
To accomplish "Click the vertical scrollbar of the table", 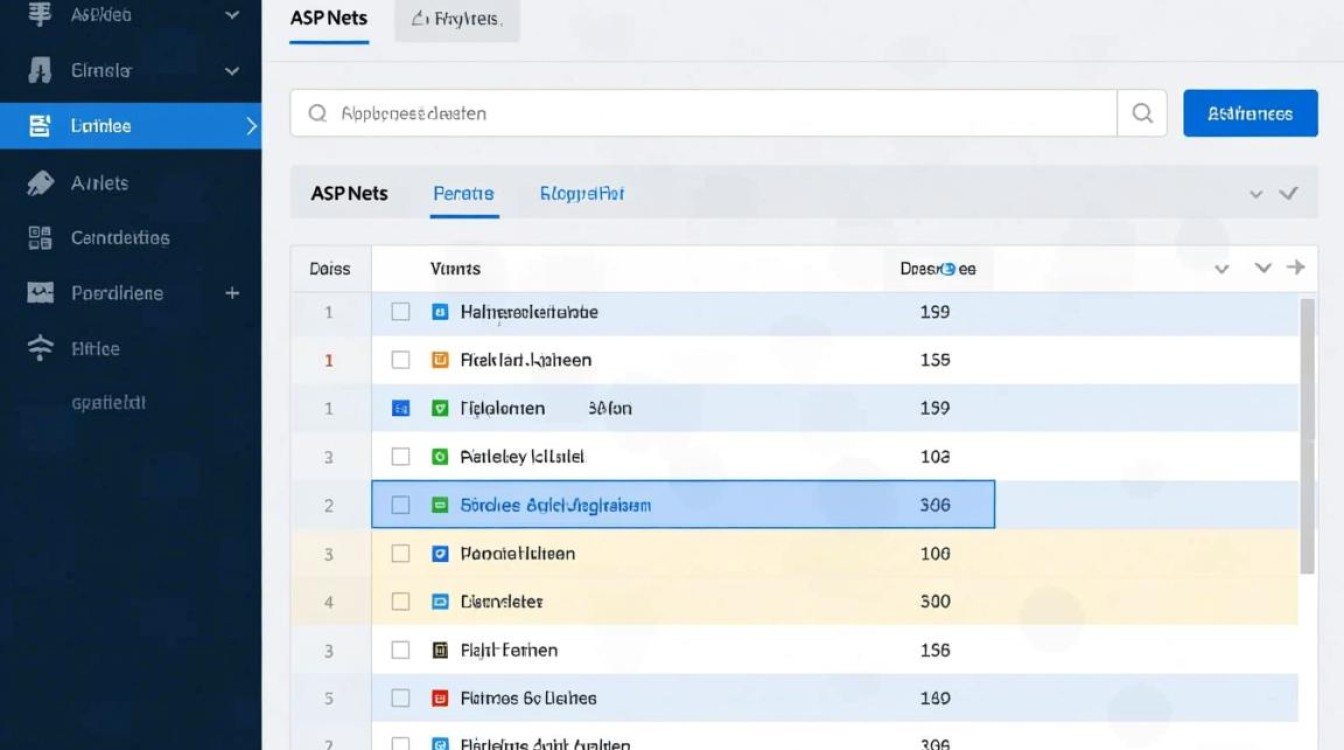I will click(x=1306, y=435).
